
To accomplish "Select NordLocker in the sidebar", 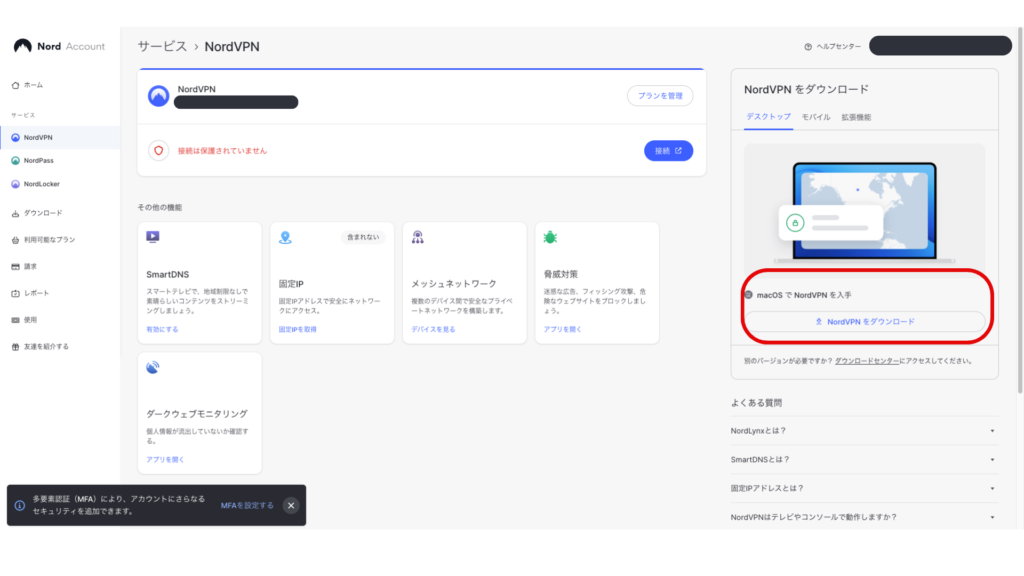I will tap(41, 184).
